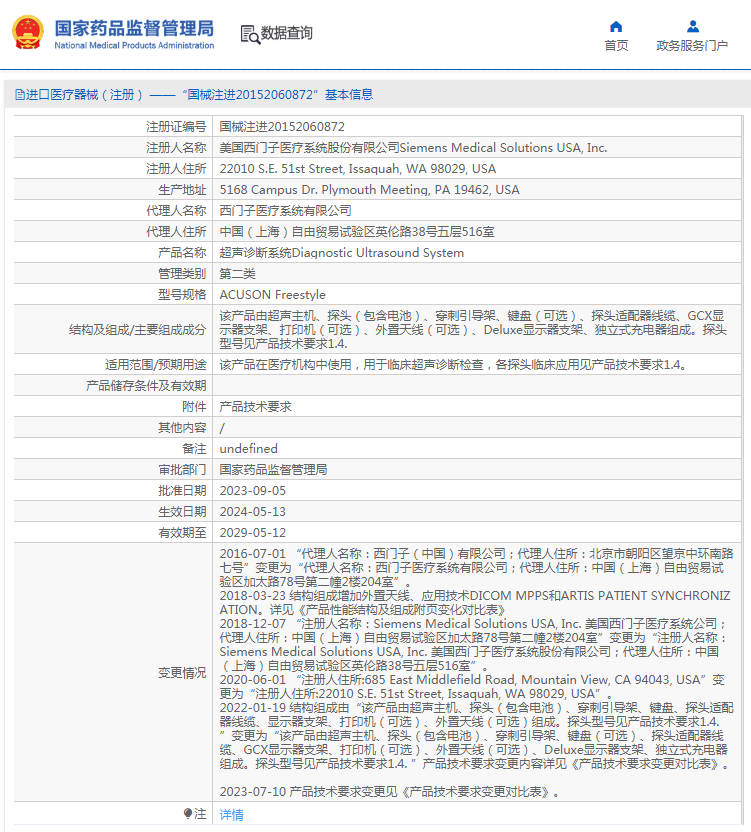Click the 附件 label
The width and height of the screenshot is (751, 832).
tap(194, 406)
